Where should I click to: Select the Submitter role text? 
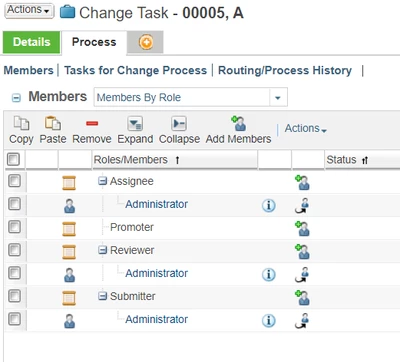133,296
